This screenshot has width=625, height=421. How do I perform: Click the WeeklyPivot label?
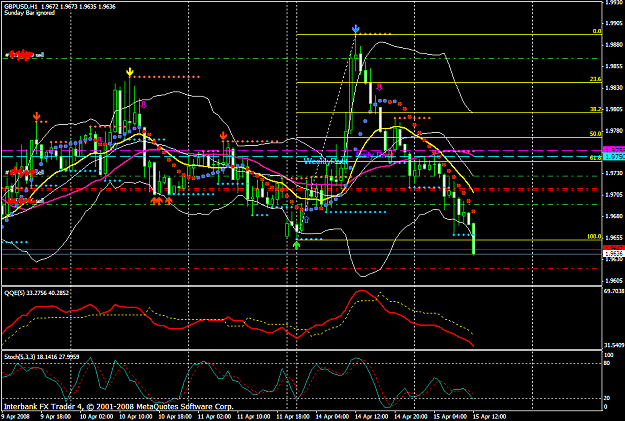[326, 161]
